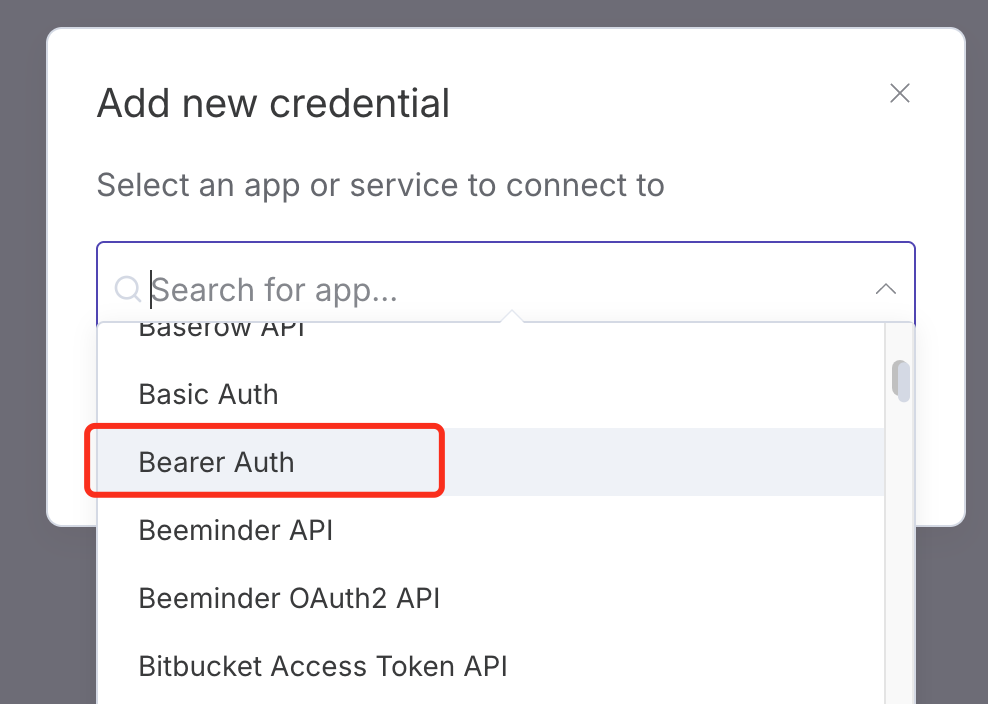Viewport: 988px width, 704px height.
Task: Select Basic Auth credential type
Action: [208, 394]
